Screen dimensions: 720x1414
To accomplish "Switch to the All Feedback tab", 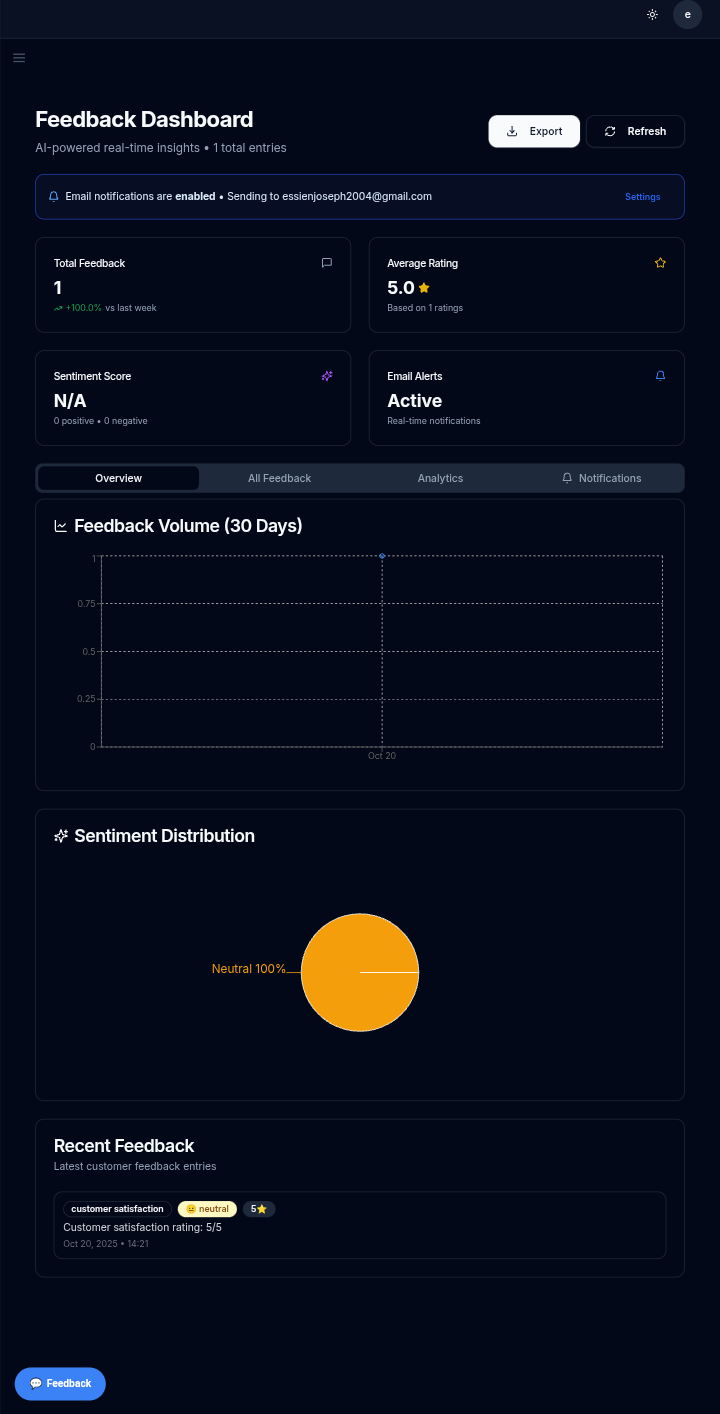I will point(280,478).
